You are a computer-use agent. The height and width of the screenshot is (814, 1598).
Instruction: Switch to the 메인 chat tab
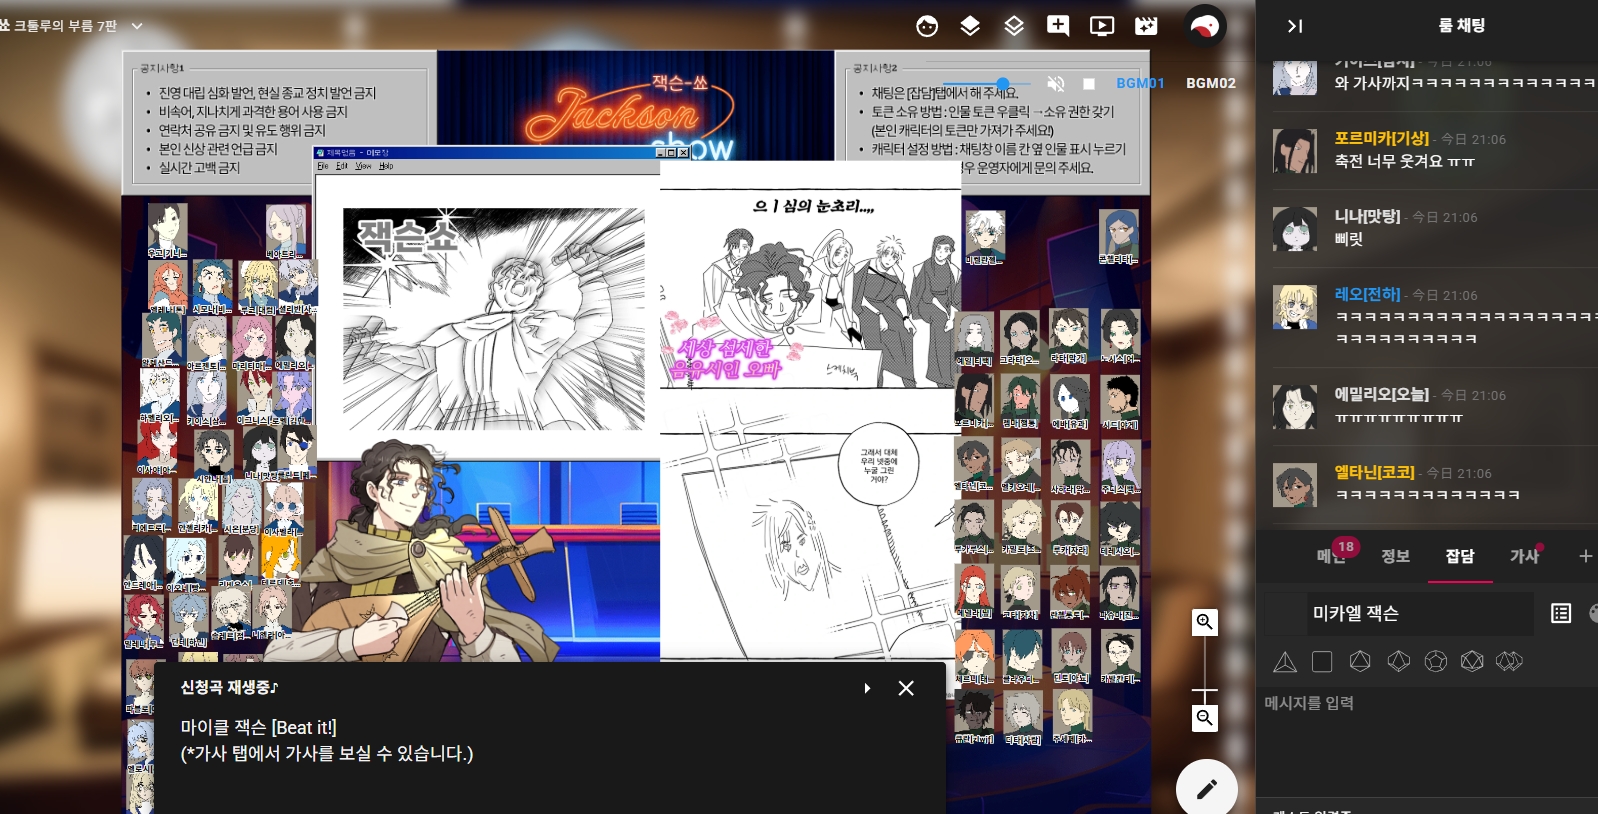[1331, 556]
